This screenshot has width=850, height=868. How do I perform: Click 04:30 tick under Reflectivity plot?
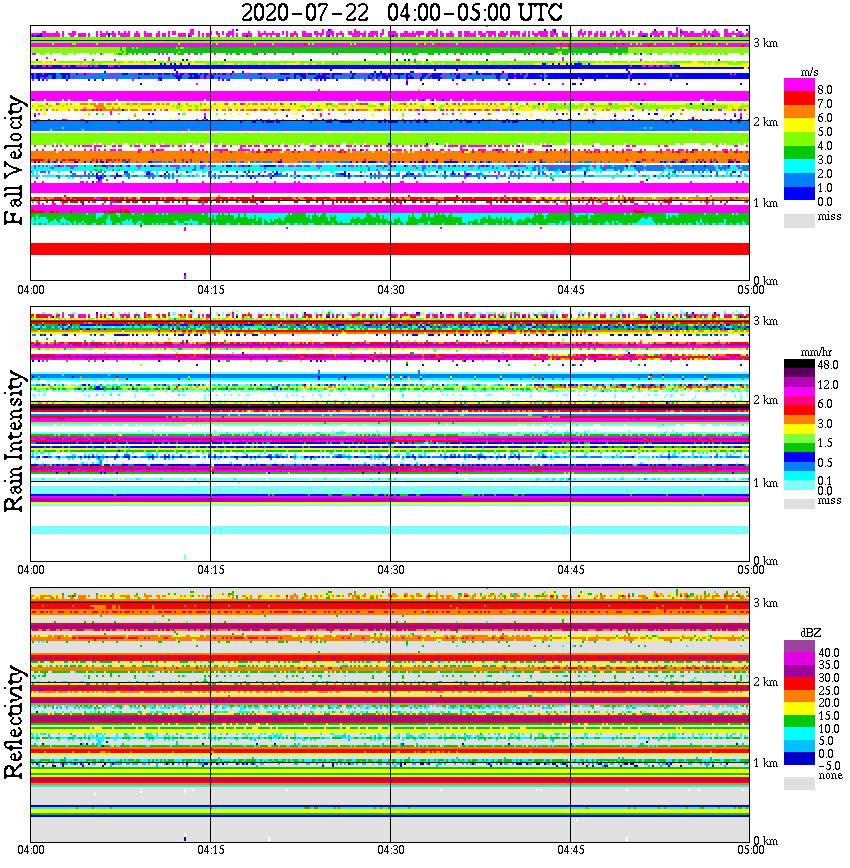pos(391,850)
